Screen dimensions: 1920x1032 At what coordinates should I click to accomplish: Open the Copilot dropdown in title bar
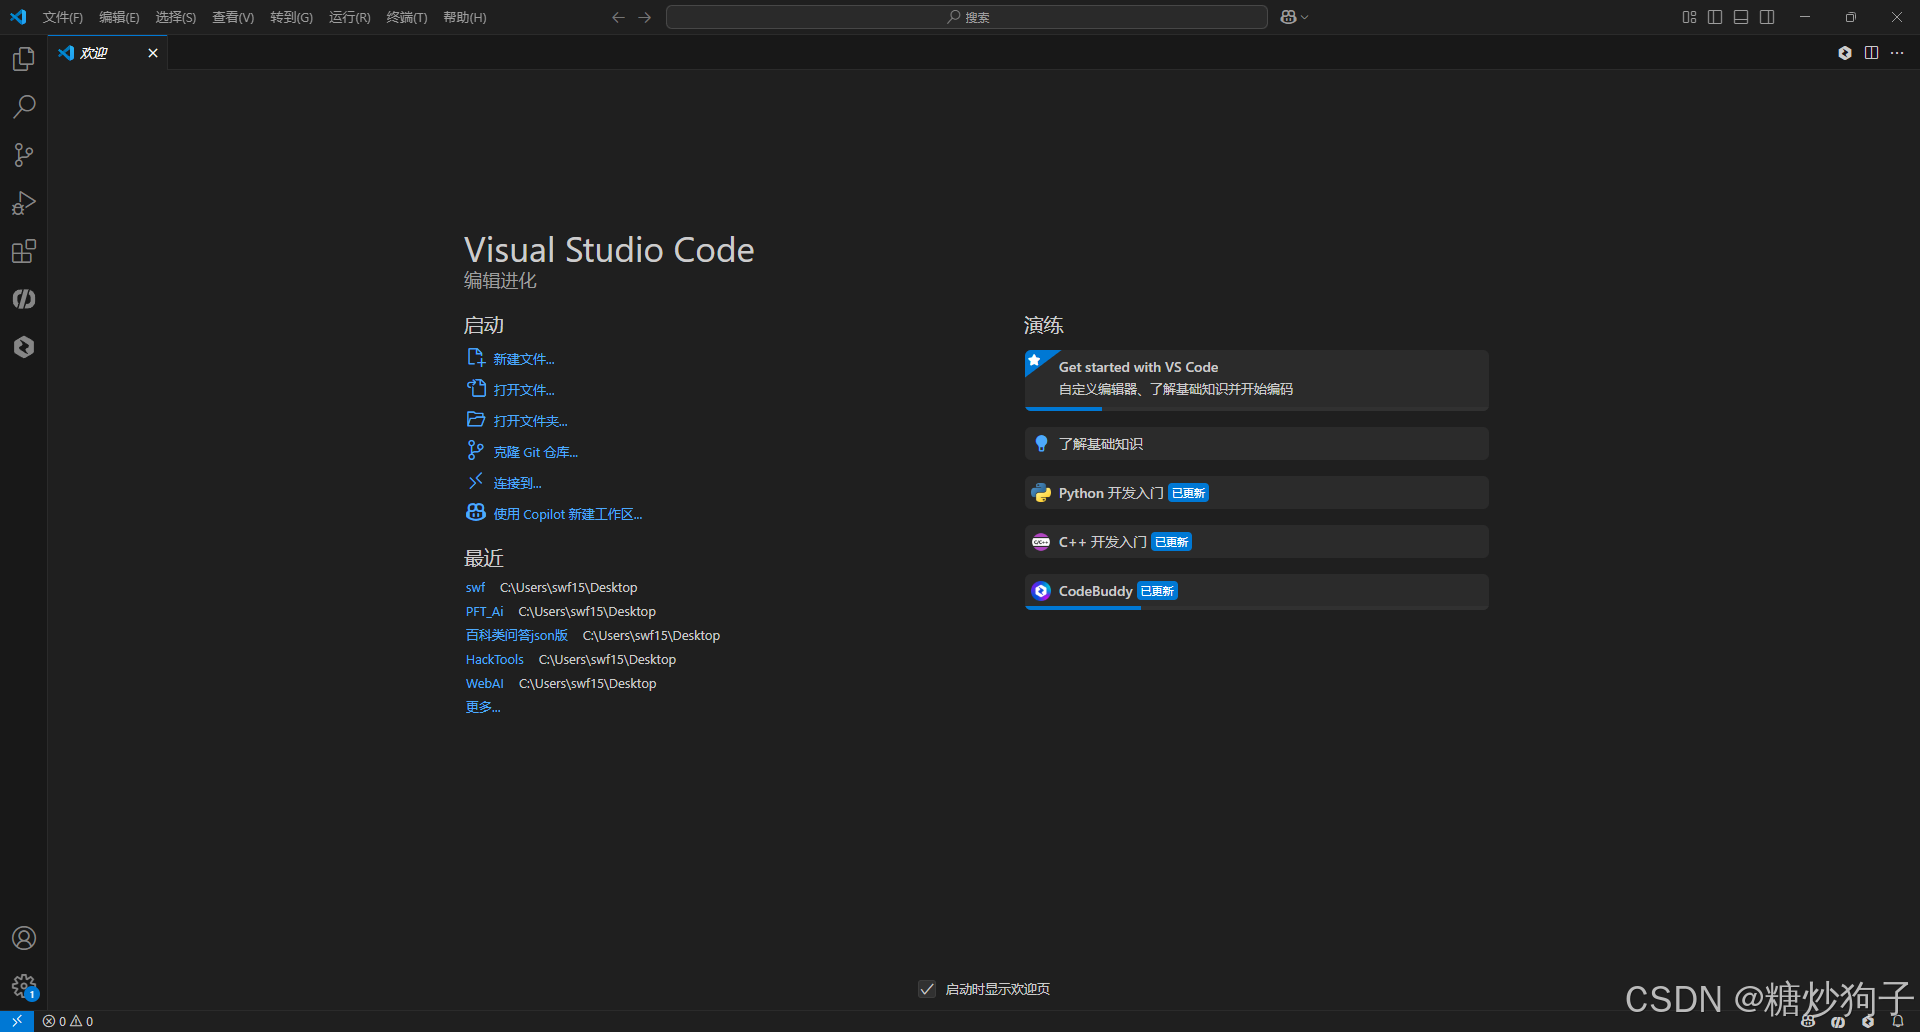click(1293, 16)
